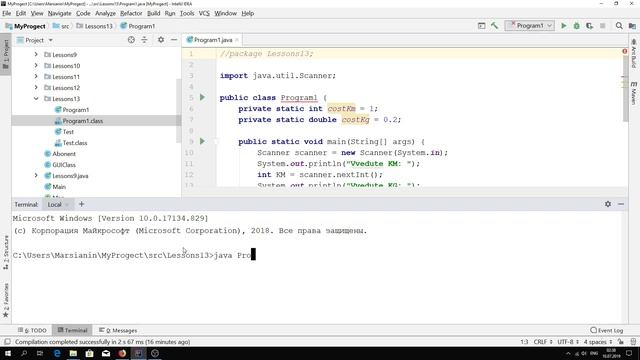Screen dimensions: 640x360
Task: Open the Structure side tool window
Action: tap(6, 252)
